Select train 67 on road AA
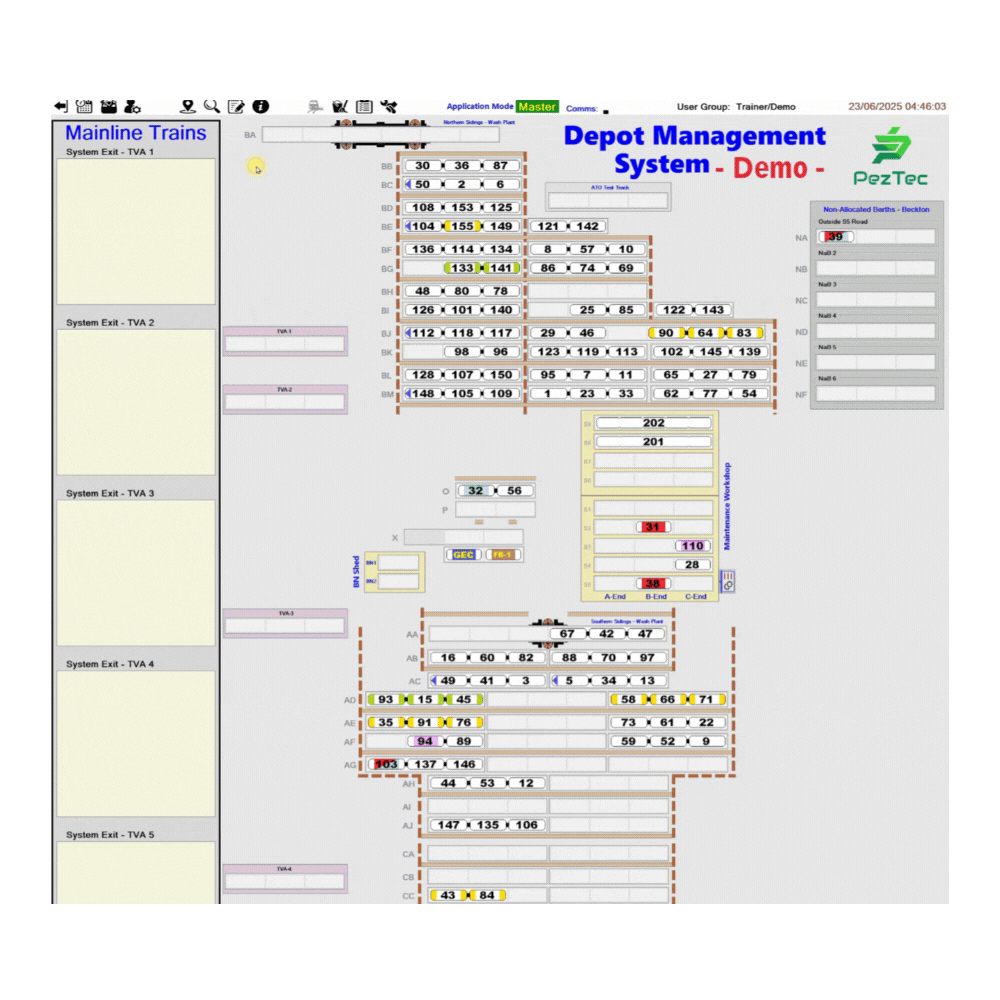Viewport: 1000px width, 1000px height. (x=567, y=634)
